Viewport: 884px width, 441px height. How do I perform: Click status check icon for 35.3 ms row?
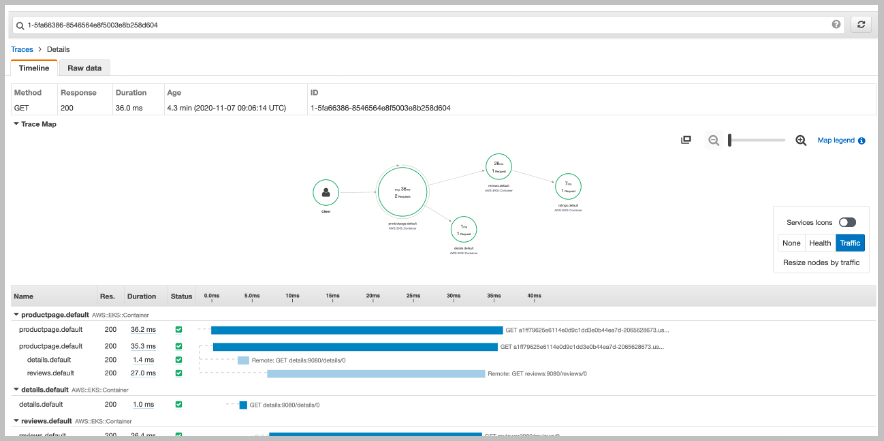coord(179,346)
